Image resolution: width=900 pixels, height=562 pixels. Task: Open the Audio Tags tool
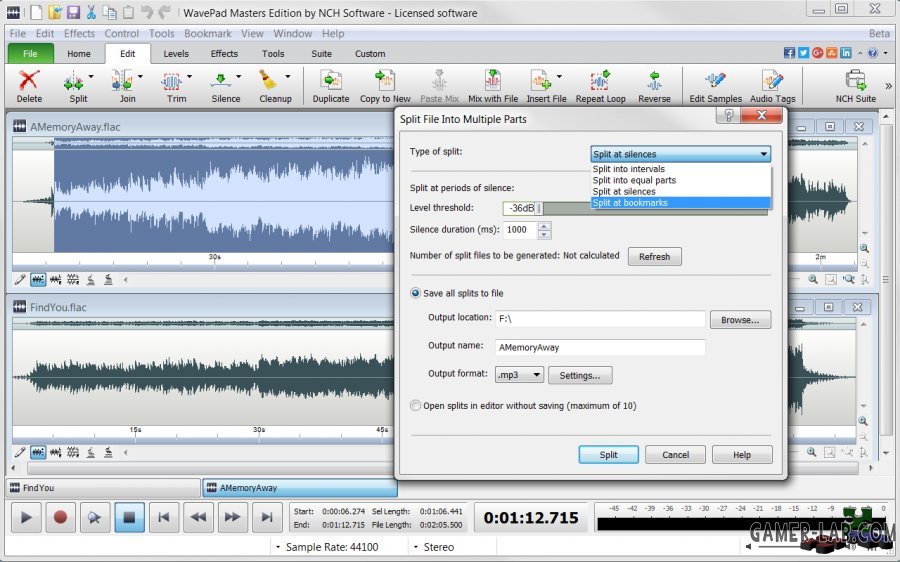point(773,86)
